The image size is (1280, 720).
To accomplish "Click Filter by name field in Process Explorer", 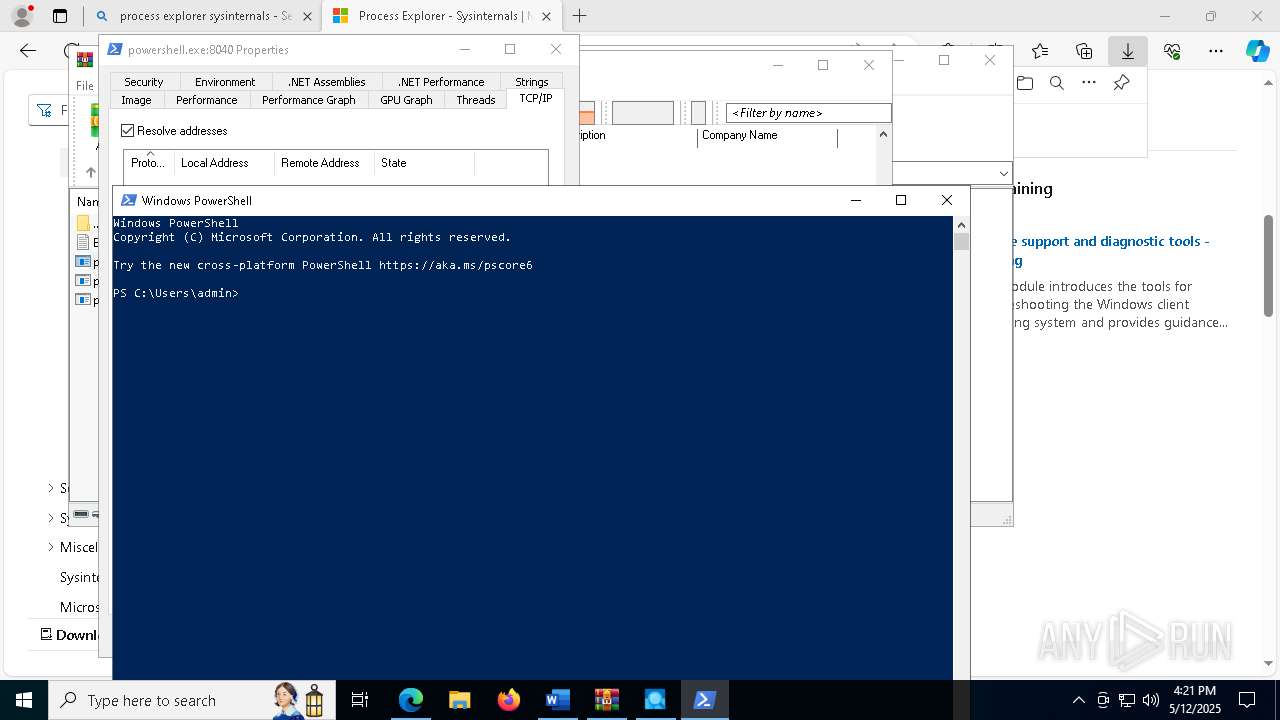I will click(x=808, y=113).
